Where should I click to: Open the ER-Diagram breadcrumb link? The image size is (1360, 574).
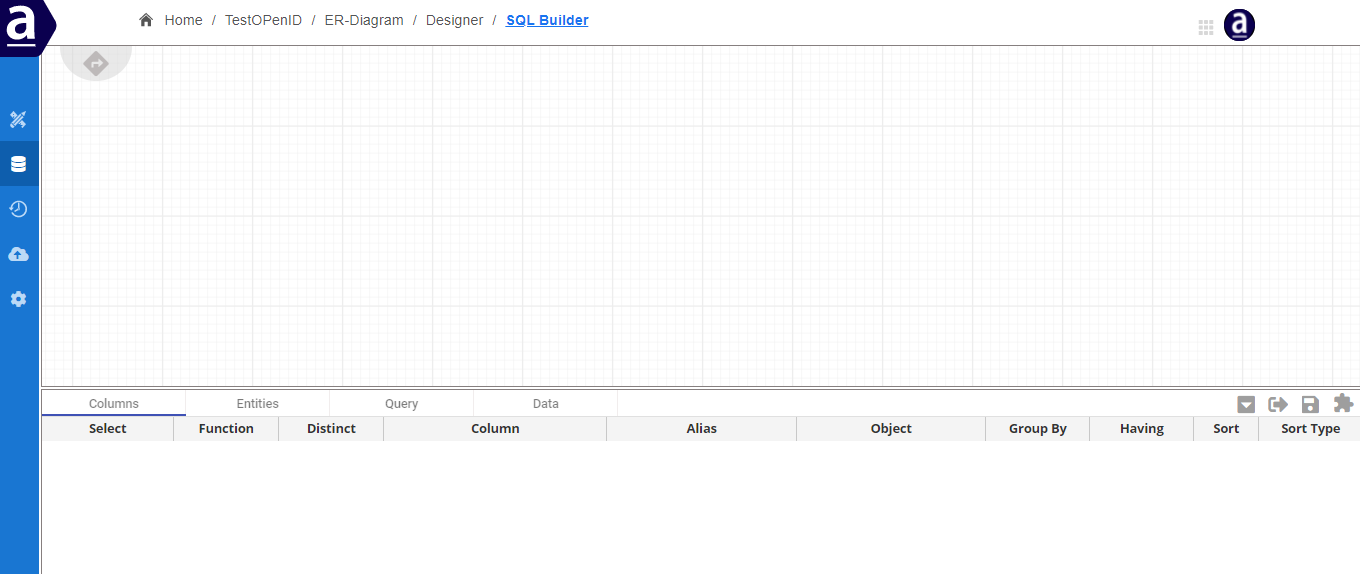pos(364,20)
